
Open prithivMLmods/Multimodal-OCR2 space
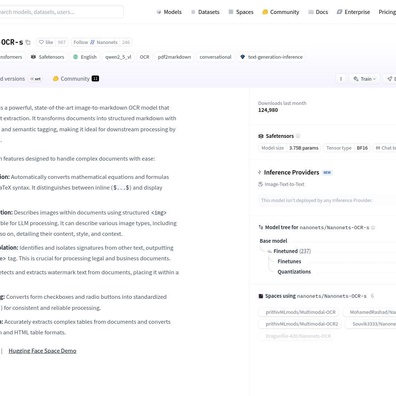300,324
